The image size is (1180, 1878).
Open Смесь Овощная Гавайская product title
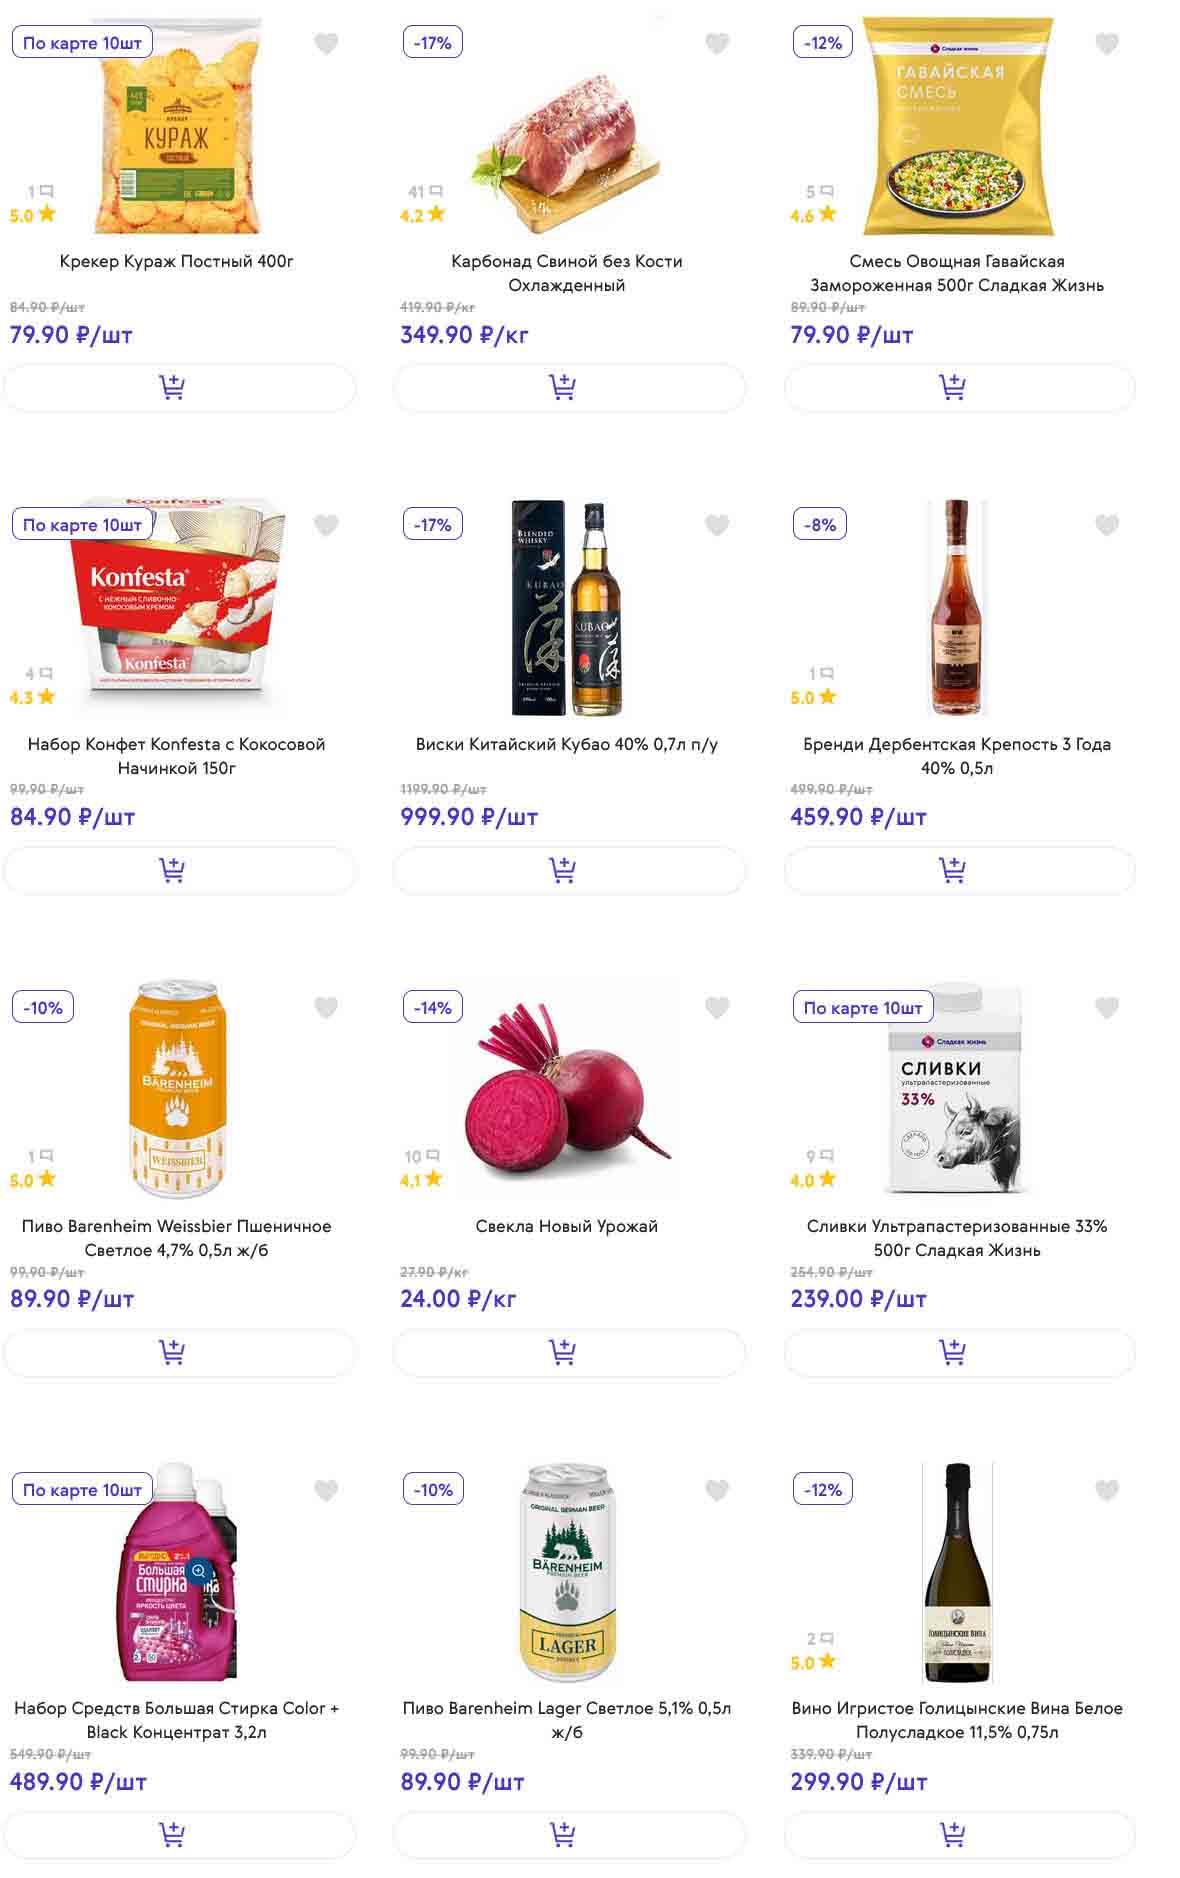click(957, 273)
